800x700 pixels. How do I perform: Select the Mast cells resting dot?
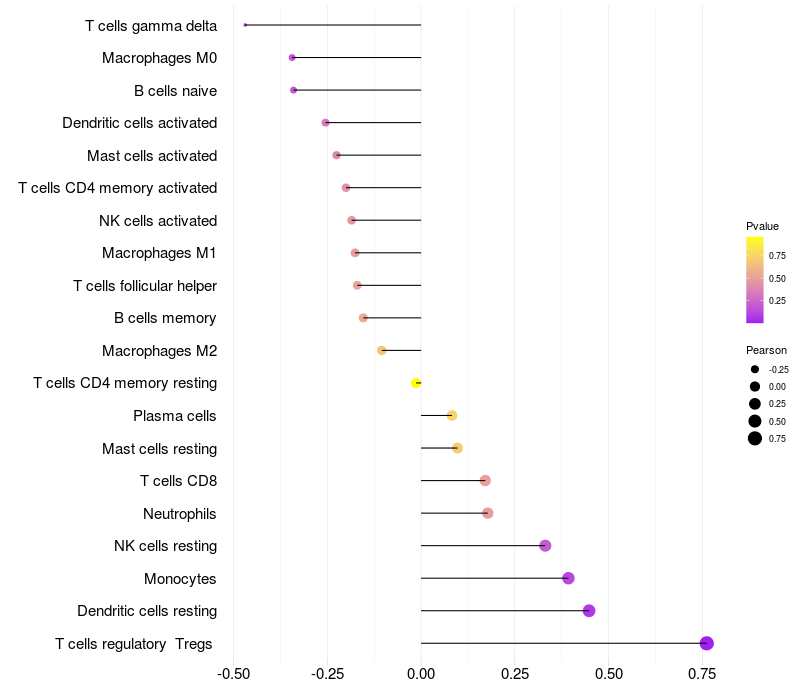(457, 448)
